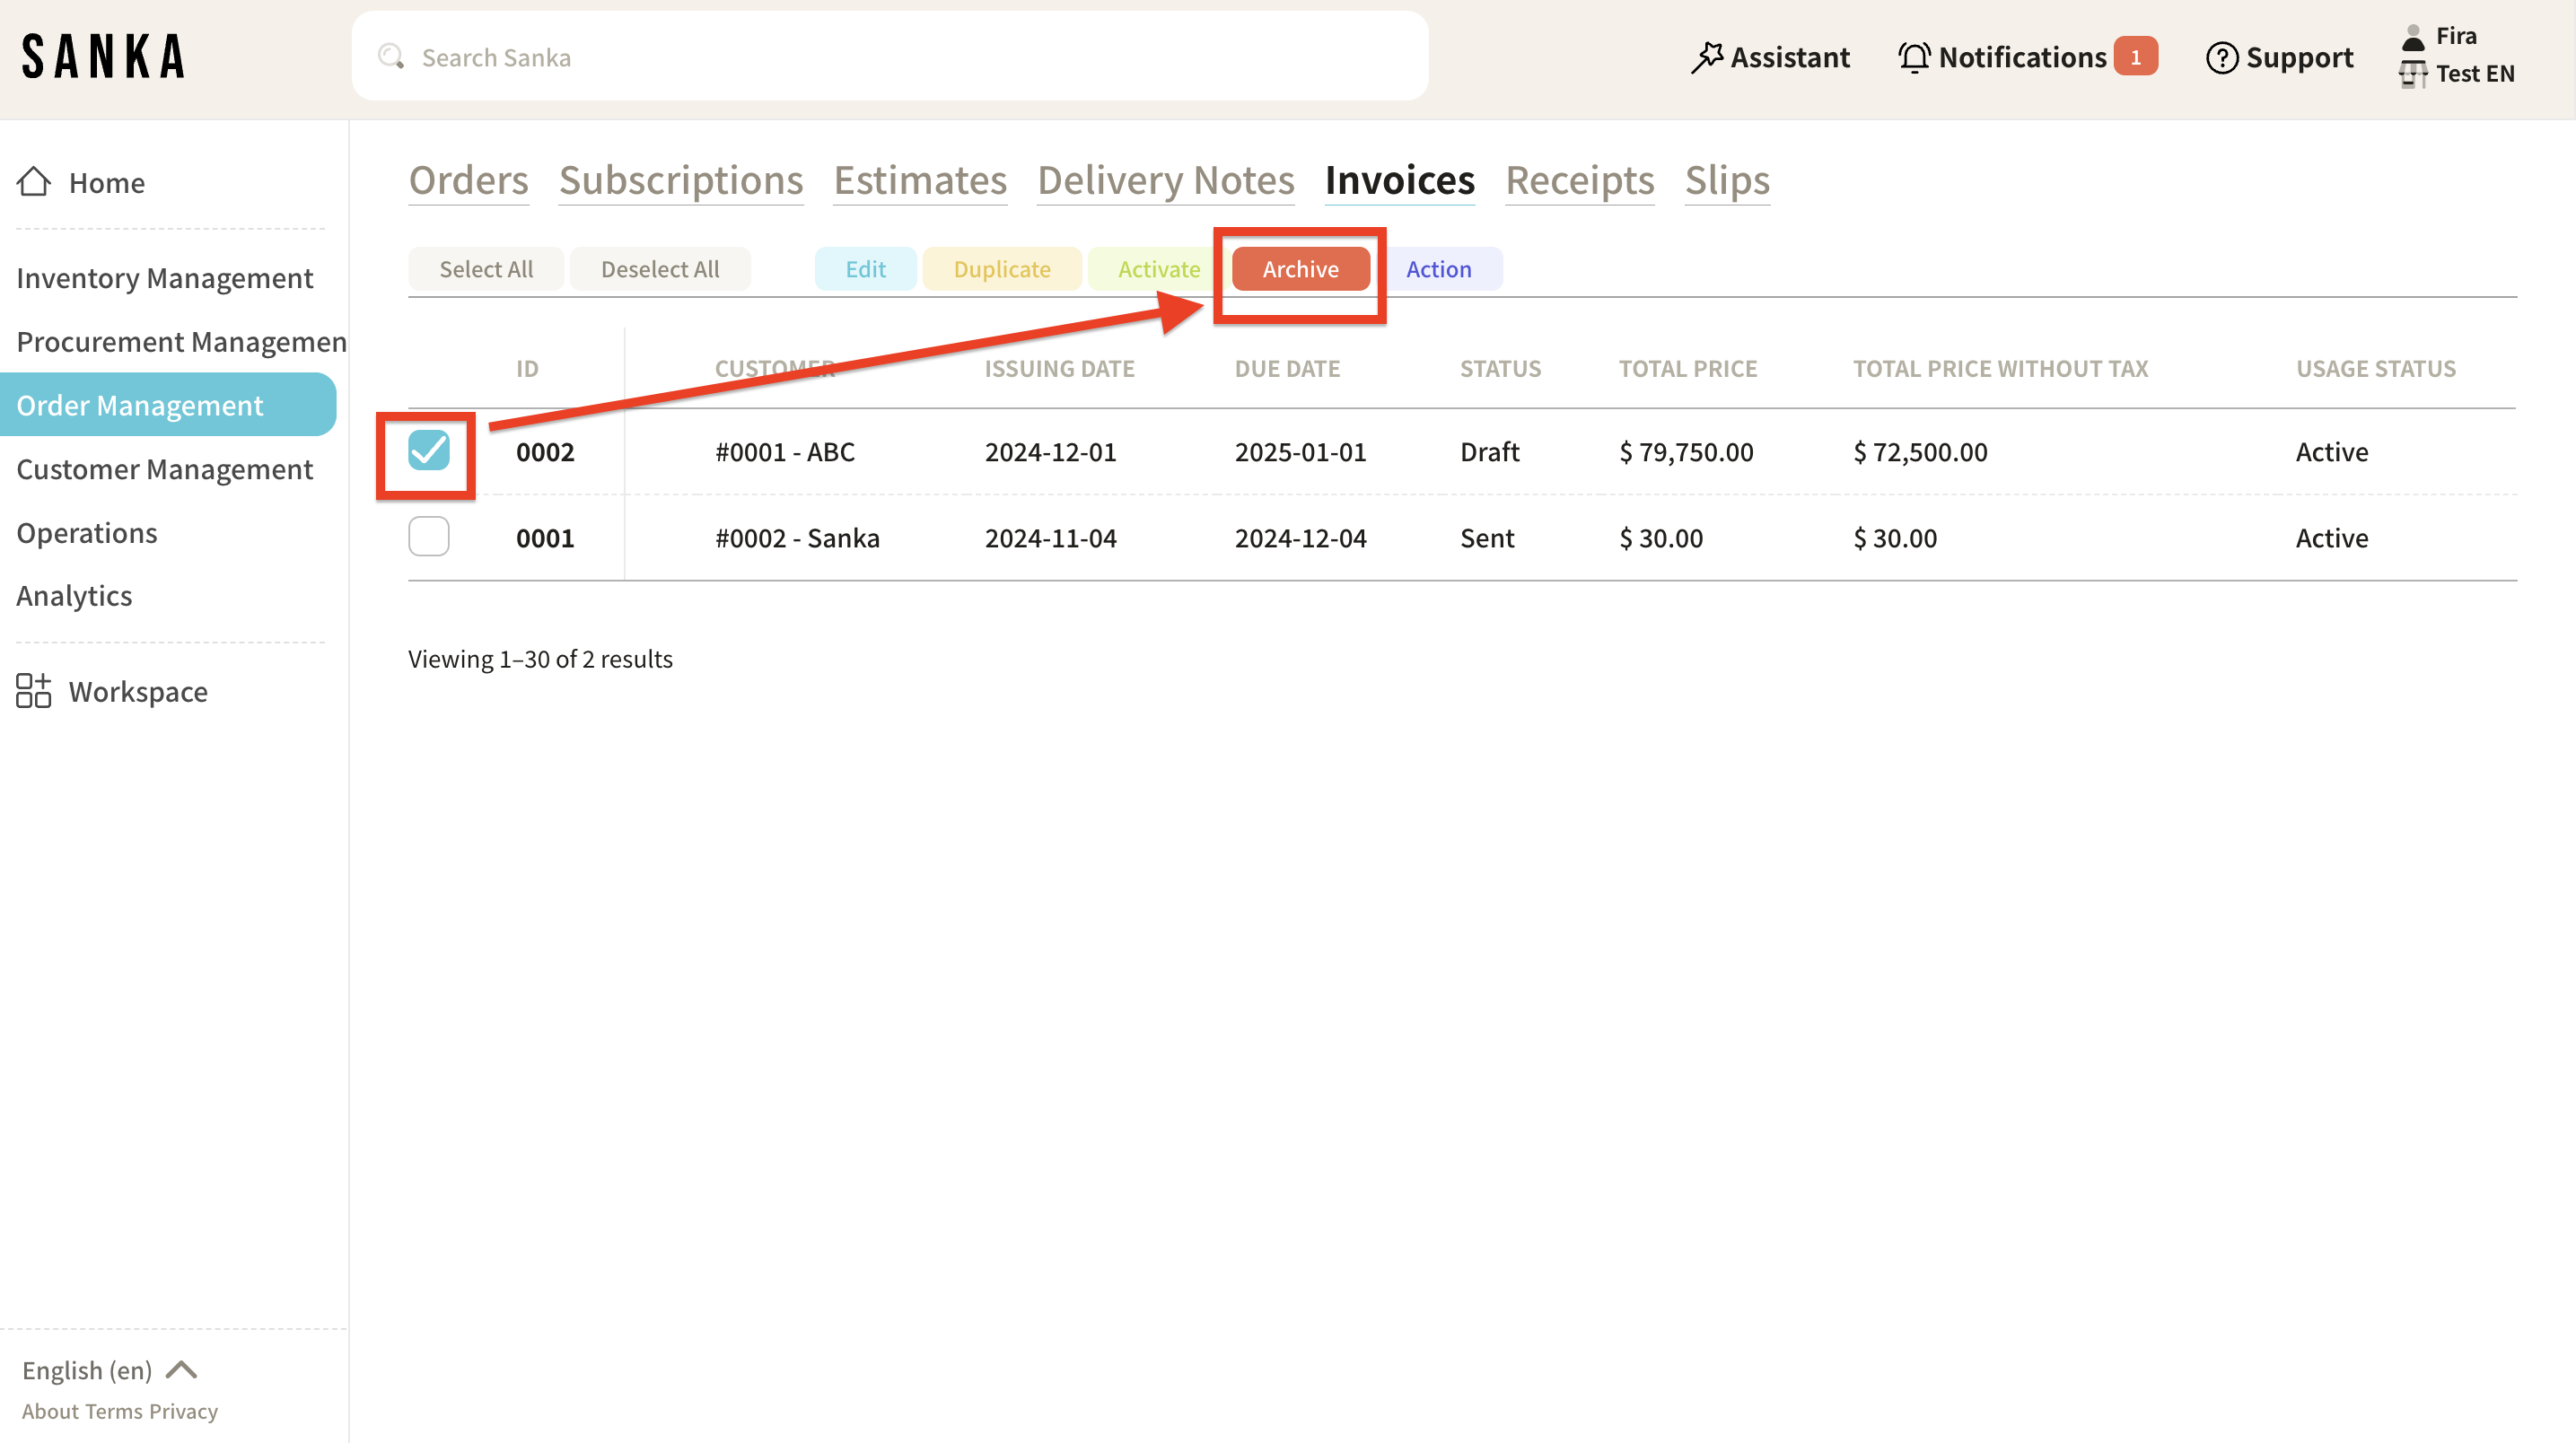This screenshot has width=2576, height=1443.
Task: Click the Privacy footer link
Action: [183, 1411]
